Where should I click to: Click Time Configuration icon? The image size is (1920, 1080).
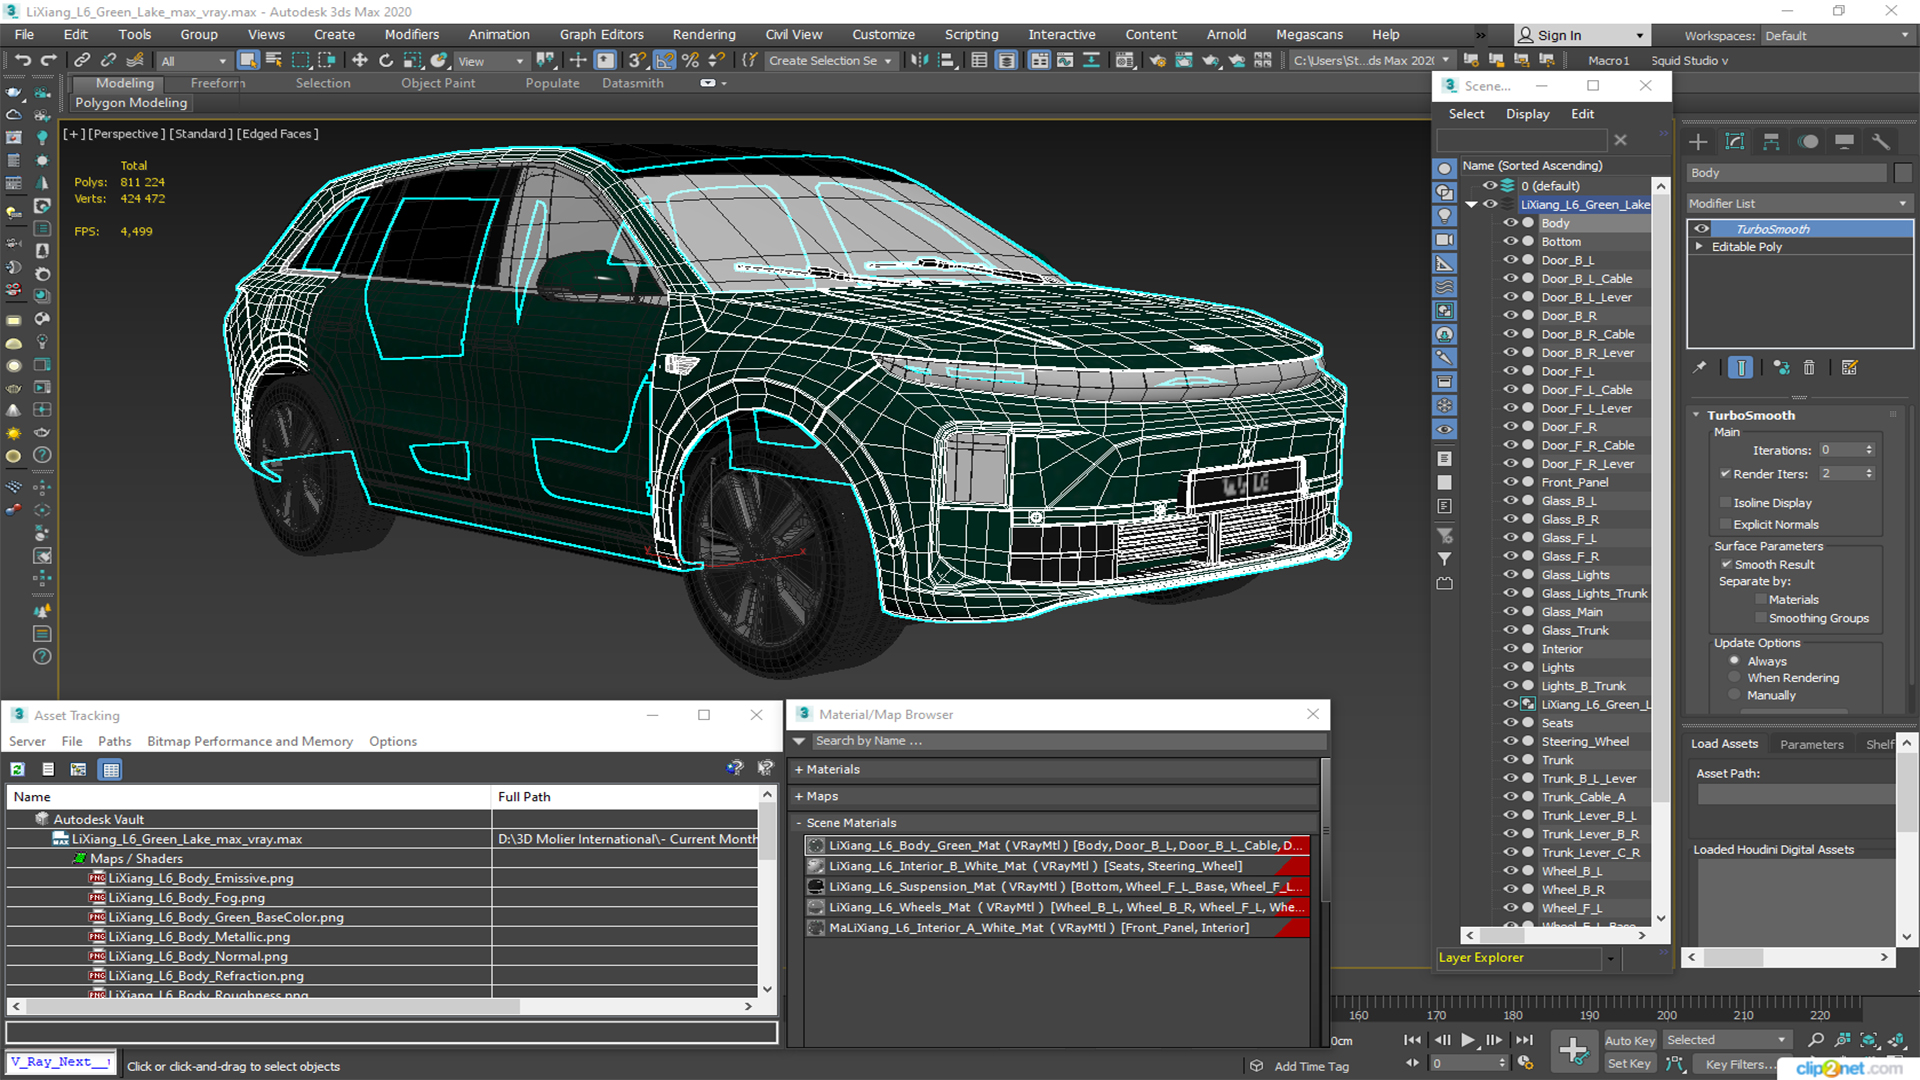[x=1525, y=1063]
